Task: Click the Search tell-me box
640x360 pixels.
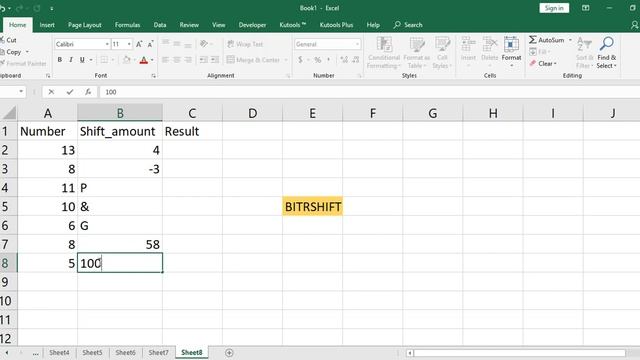Action: [x=408, y=25]
